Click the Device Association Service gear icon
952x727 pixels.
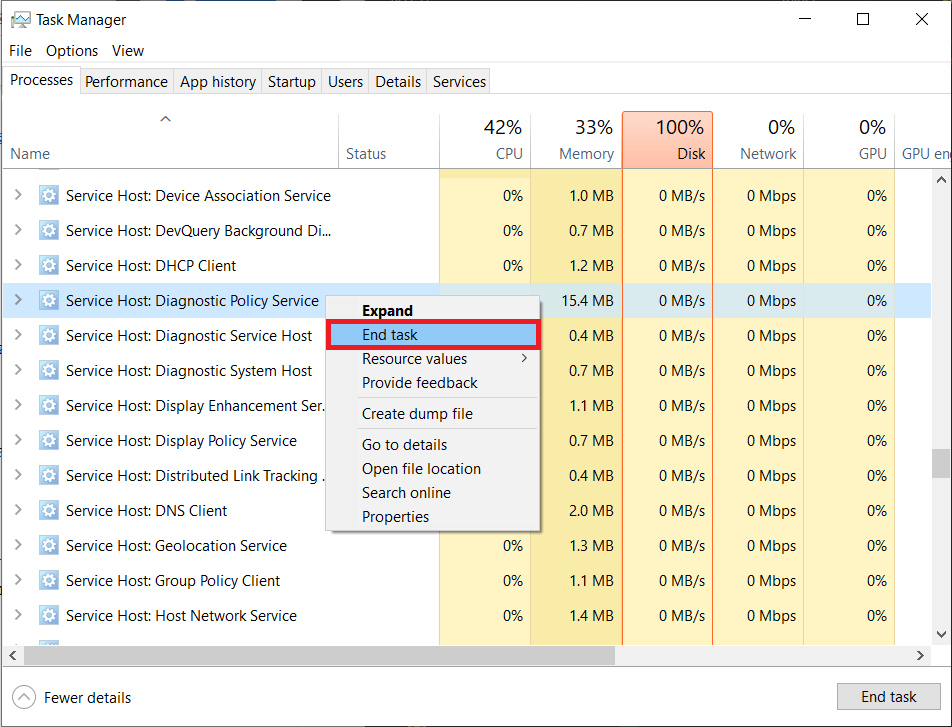click(49, 195)
